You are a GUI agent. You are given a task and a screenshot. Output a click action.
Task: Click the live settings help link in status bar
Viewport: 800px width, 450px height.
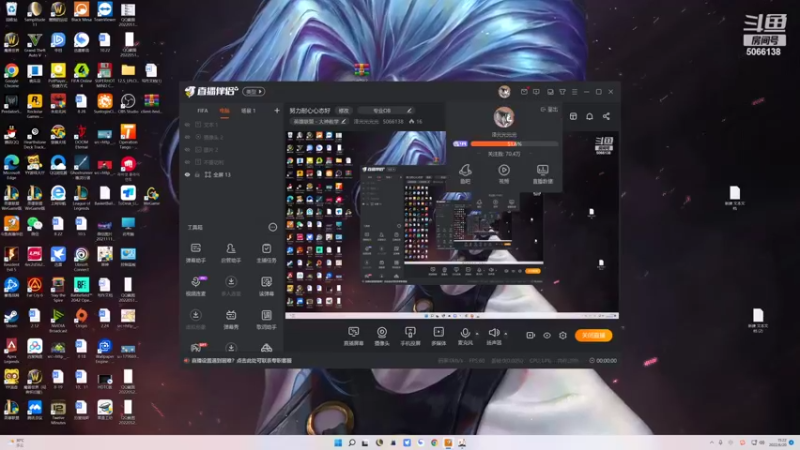[x=241, y=360]
